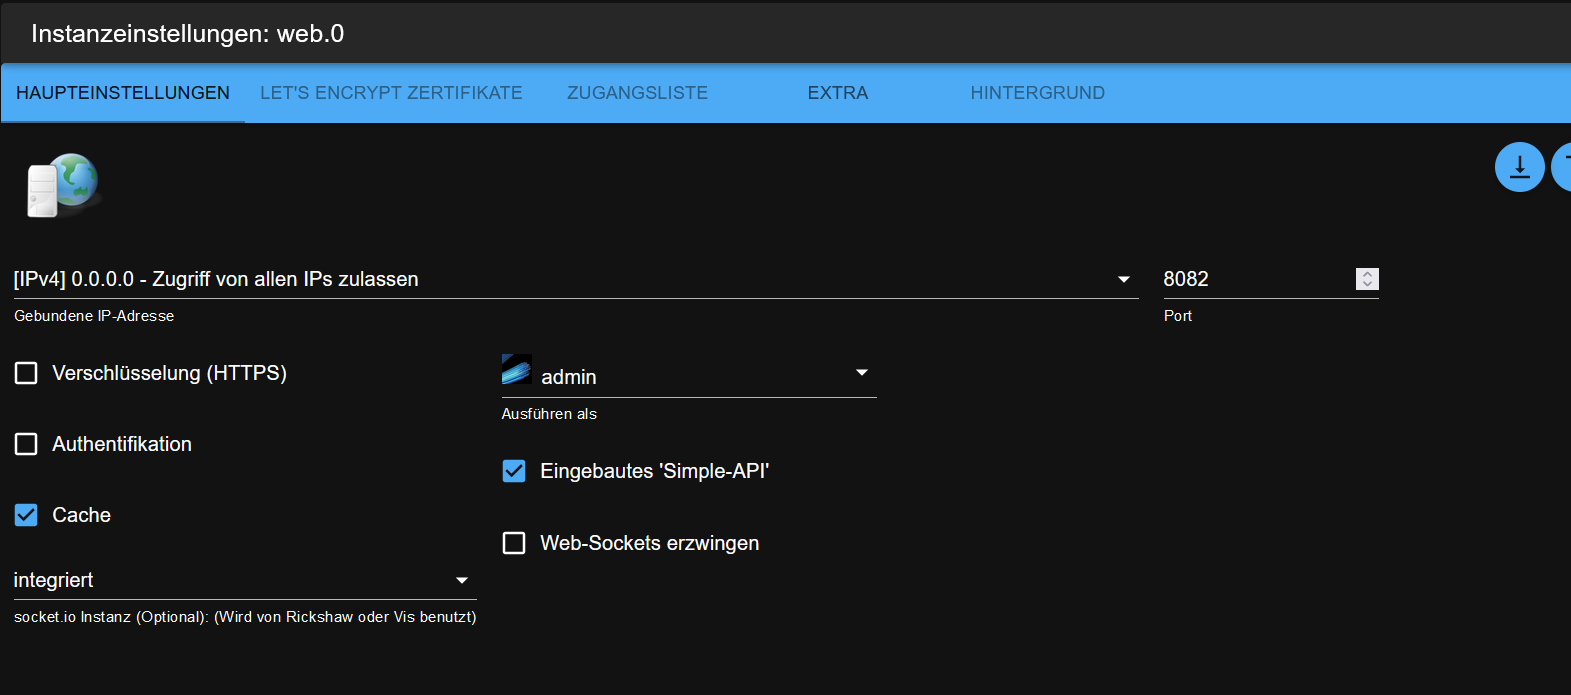The image size is (1571, 695).
Task: Click the port number stepper arrows
Action: click(1367, 279)
